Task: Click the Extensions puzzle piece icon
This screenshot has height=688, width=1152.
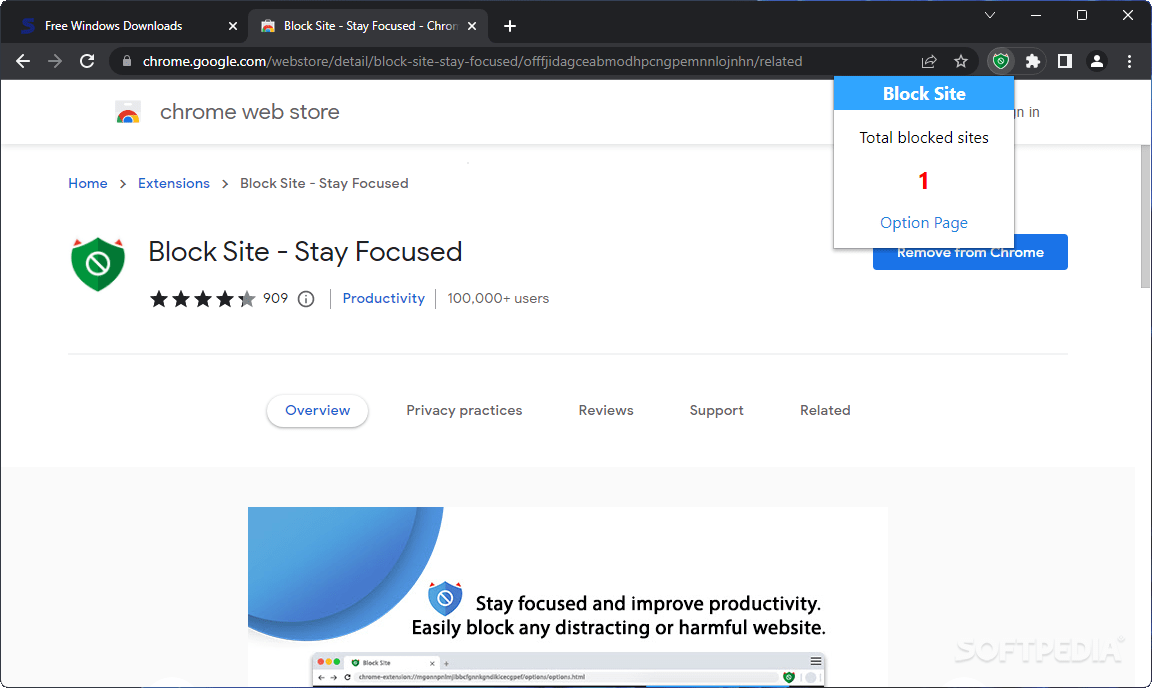Action: (1032, 61)
